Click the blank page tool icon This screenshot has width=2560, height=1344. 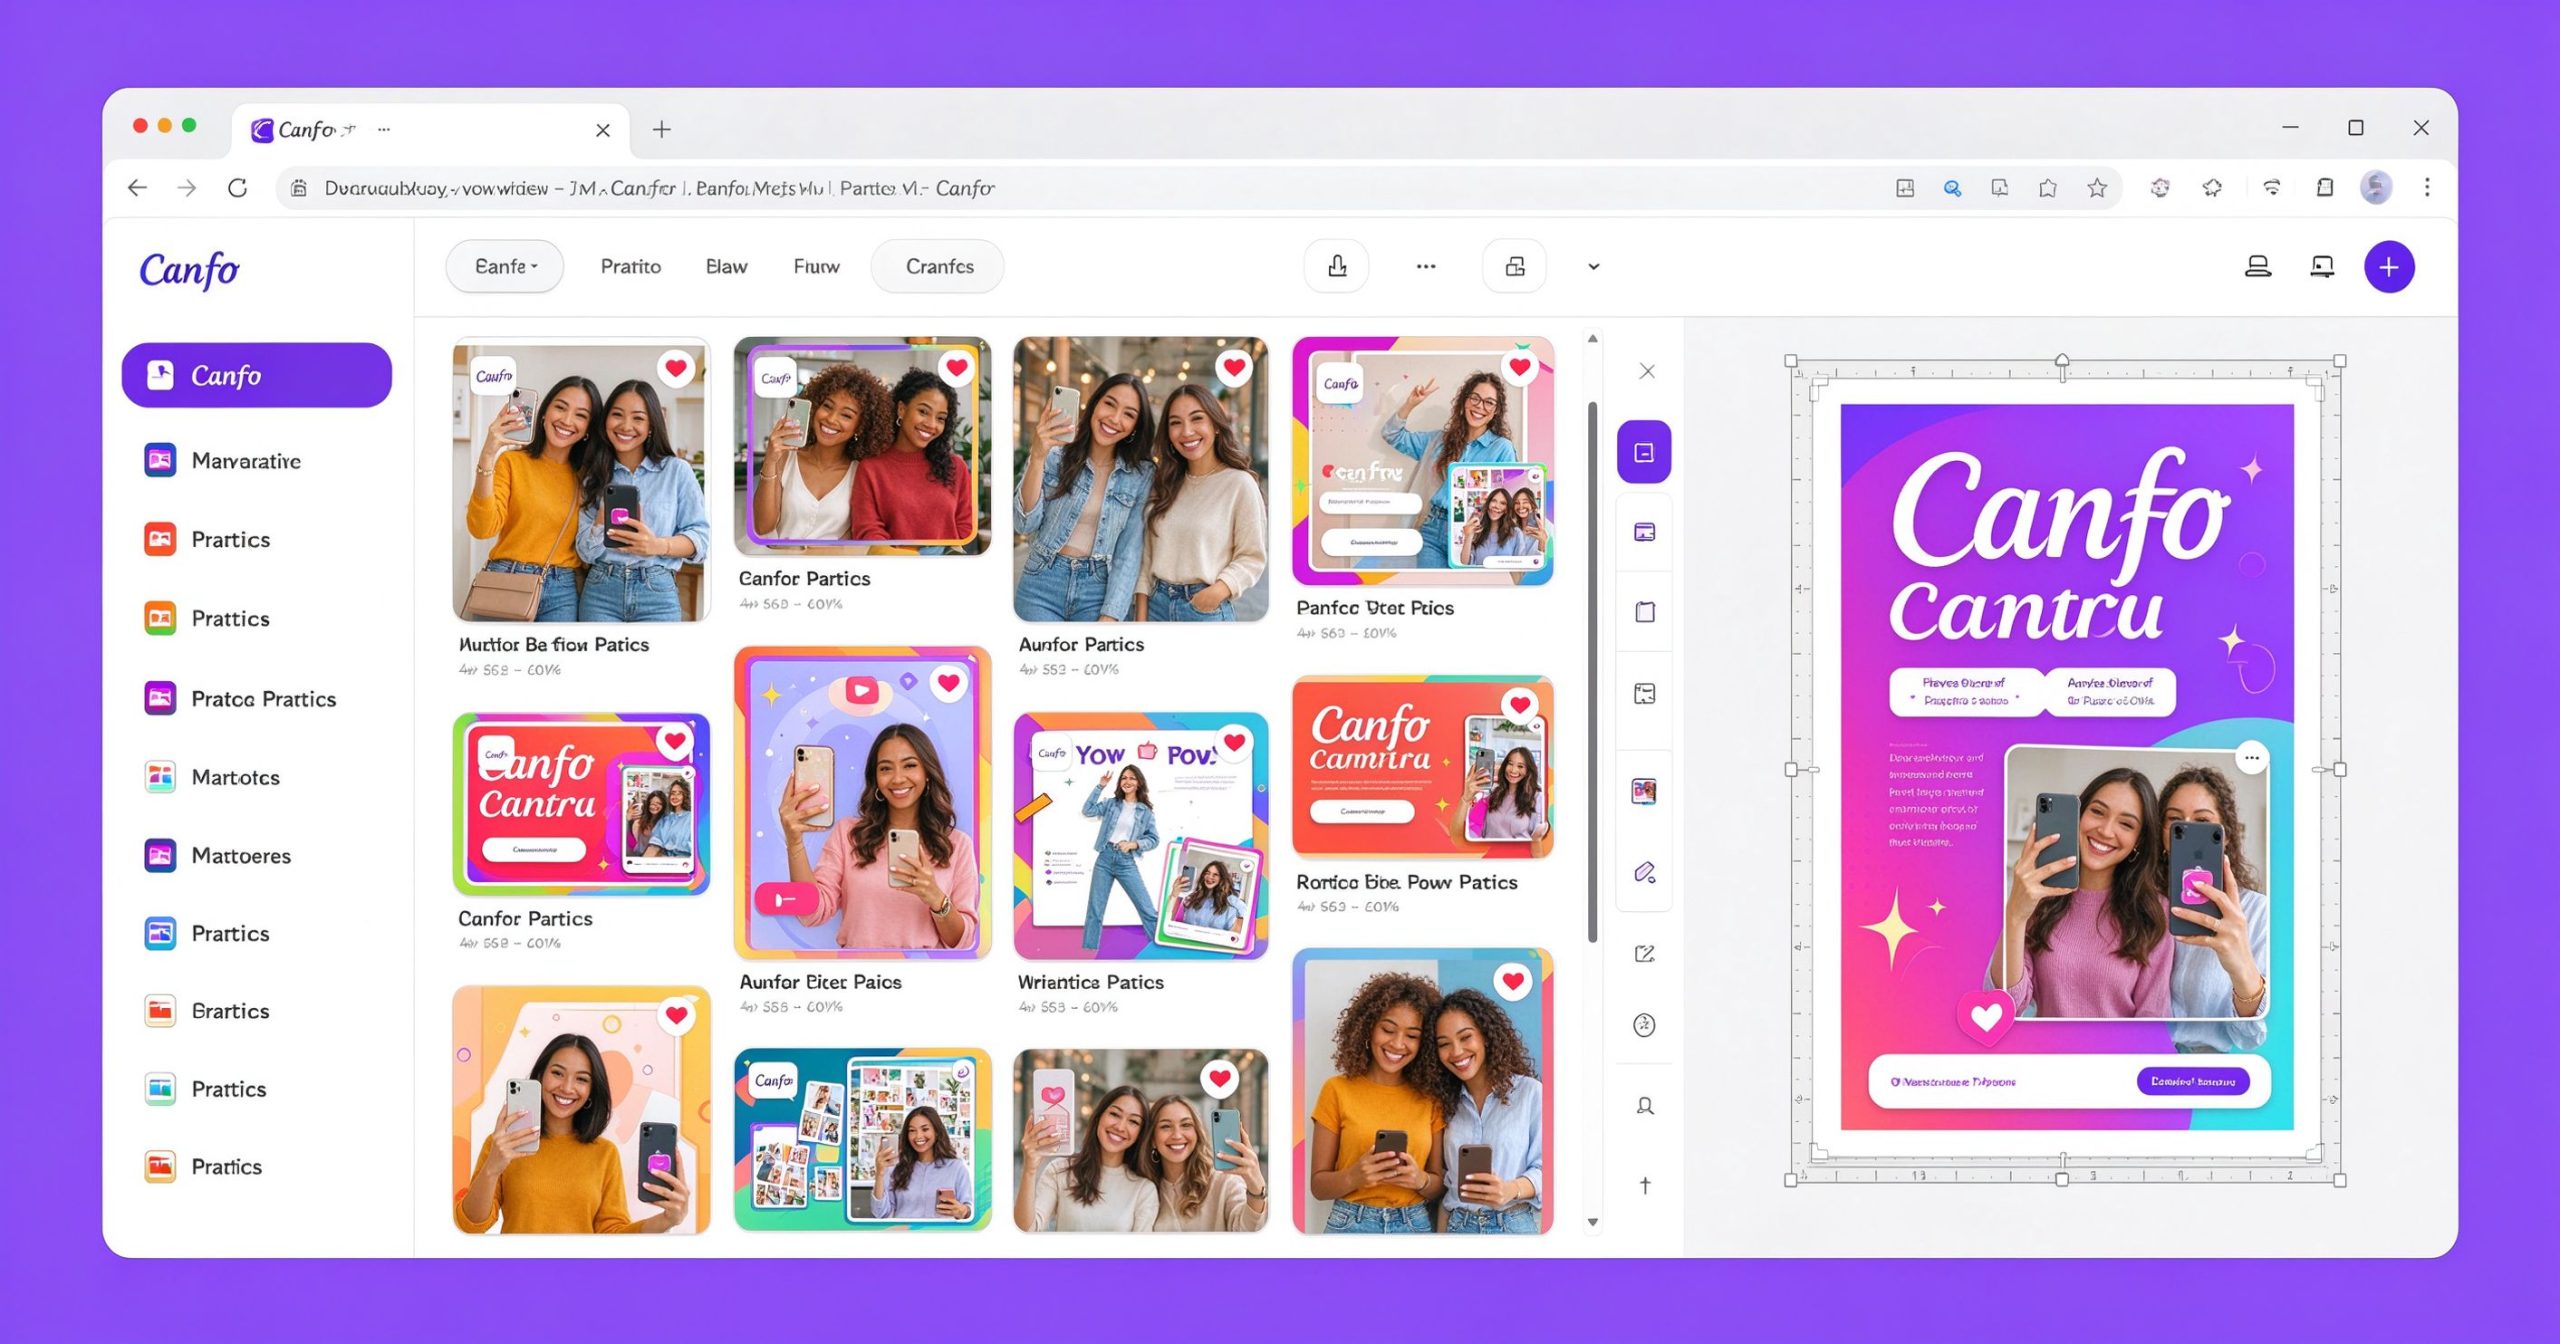pos(1644,612)
